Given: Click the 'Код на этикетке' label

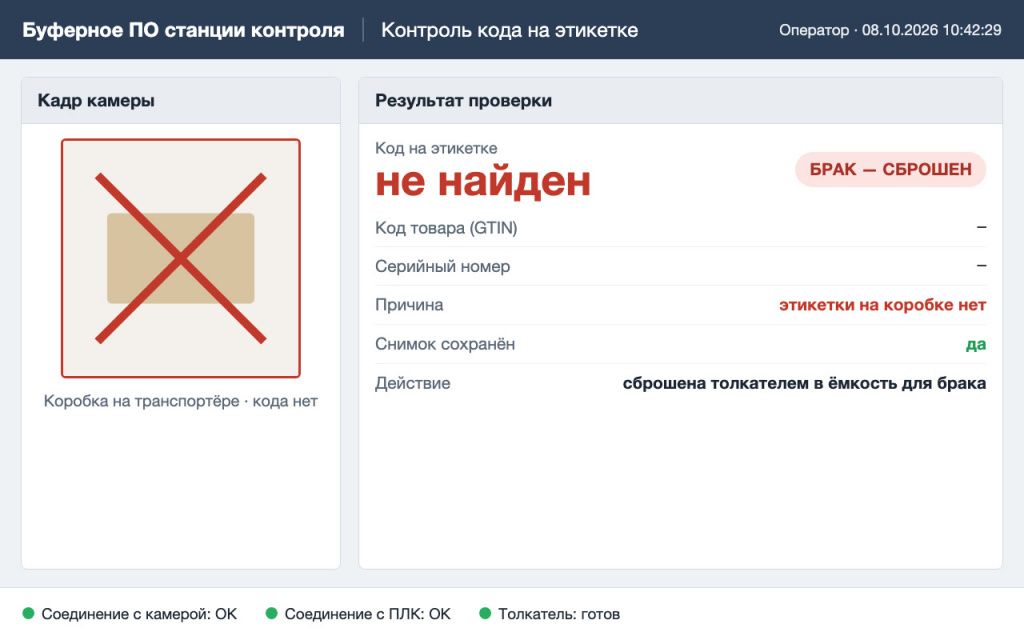Looking at the screenshot, I should coord(436,148).
